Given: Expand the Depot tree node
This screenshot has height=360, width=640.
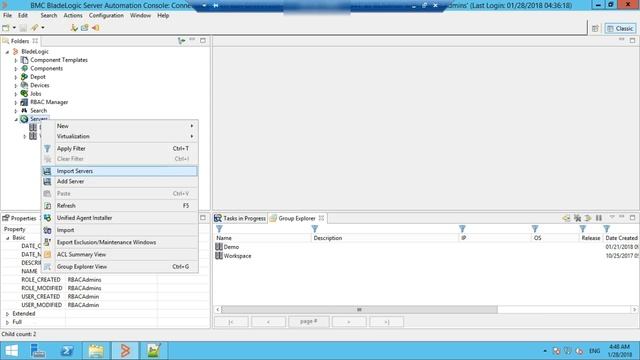Looking at the screenshot, I should pos(16,77).
